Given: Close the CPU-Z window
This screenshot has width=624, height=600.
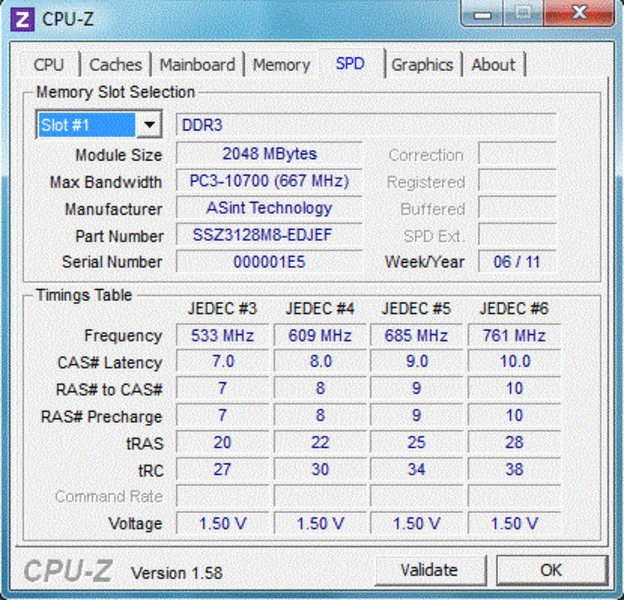Looking at the screenshot, I should [580, 13].
